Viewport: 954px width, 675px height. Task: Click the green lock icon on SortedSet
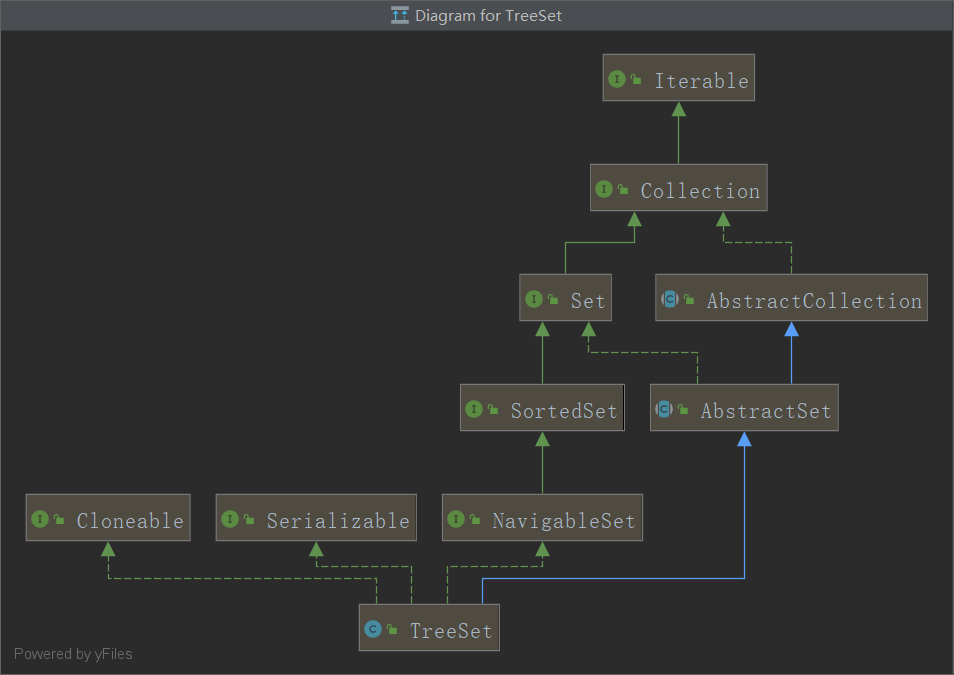click(x=493, y=410)
